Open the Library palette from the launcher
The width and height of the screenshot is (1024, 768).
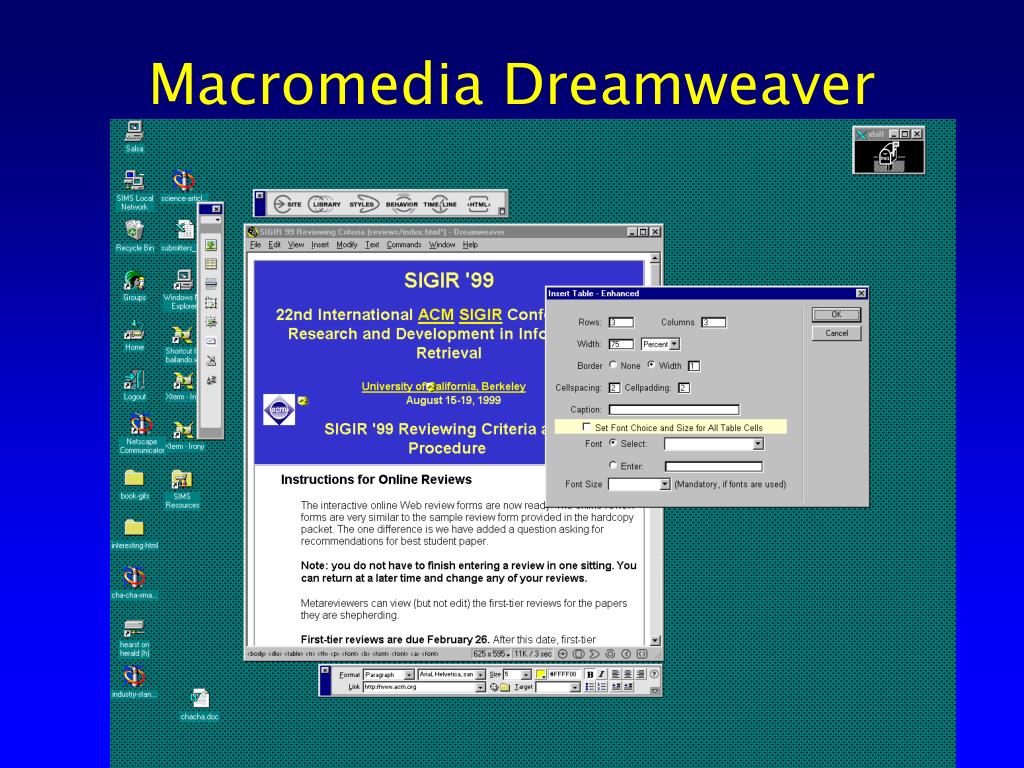325,204
